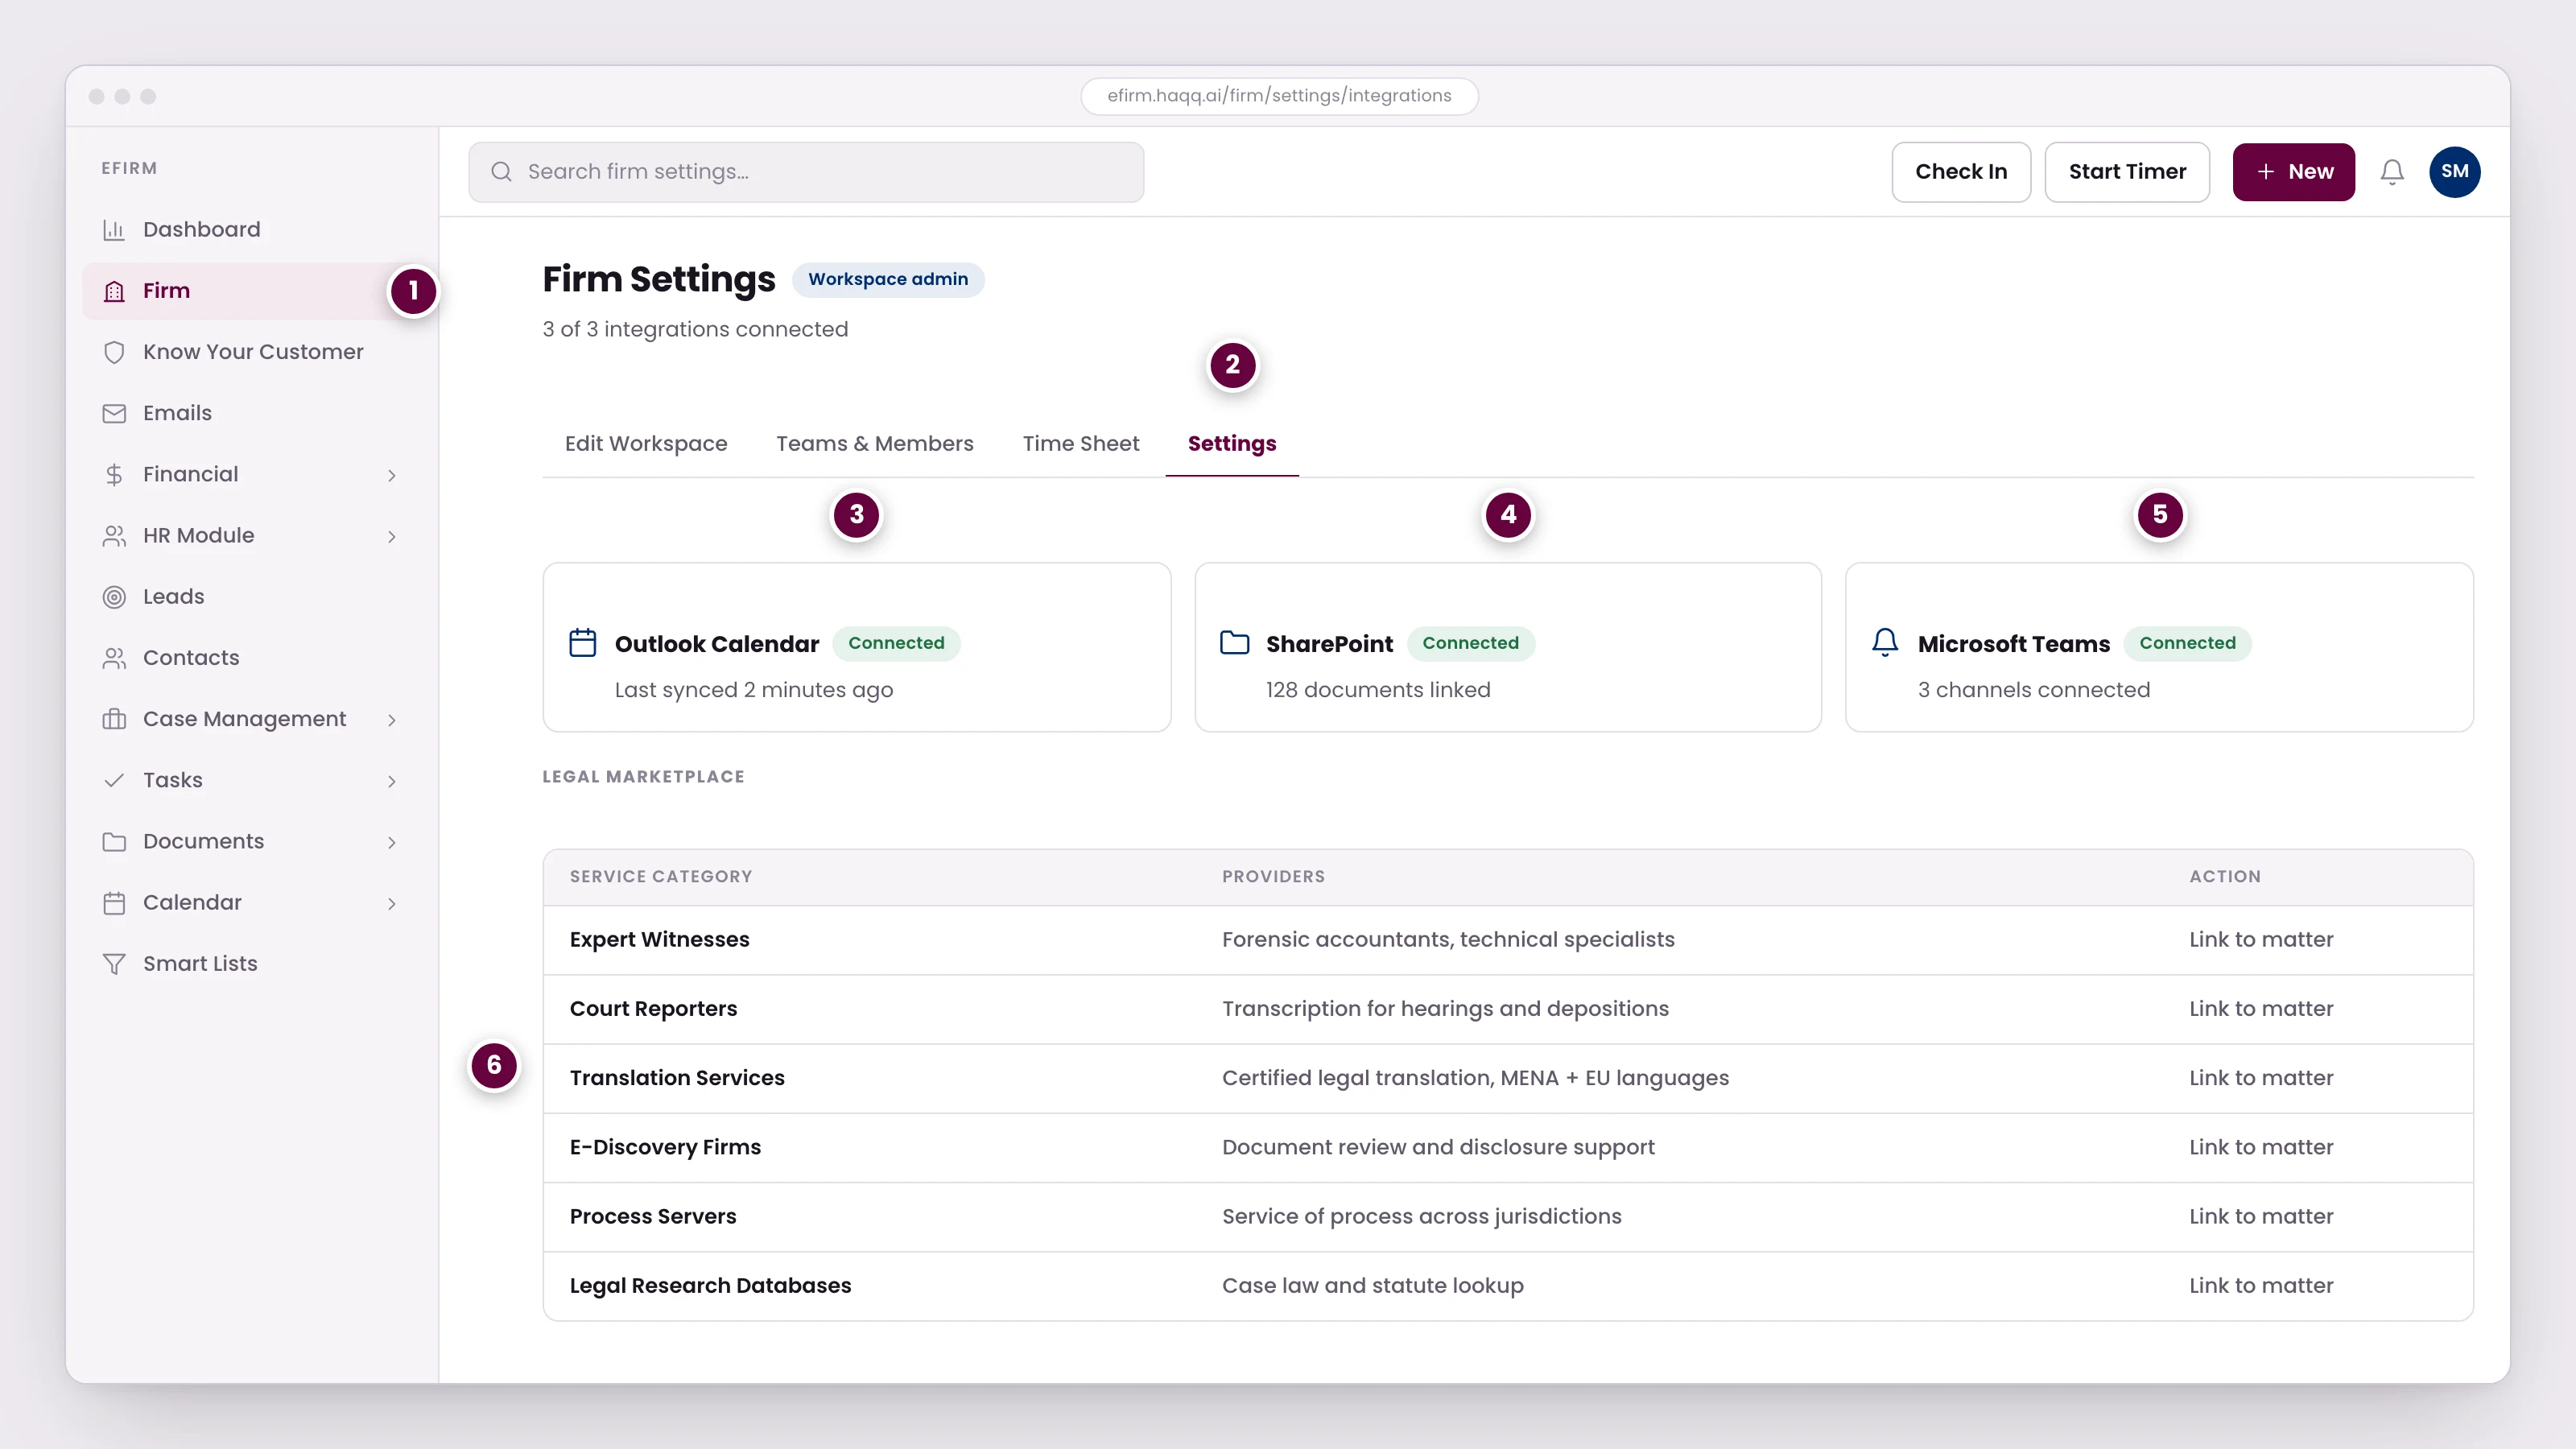This screenshot has width=2576, height=1449.
Task: Click Link to matter for Court Reporters
Action: click(2261, 1009)
